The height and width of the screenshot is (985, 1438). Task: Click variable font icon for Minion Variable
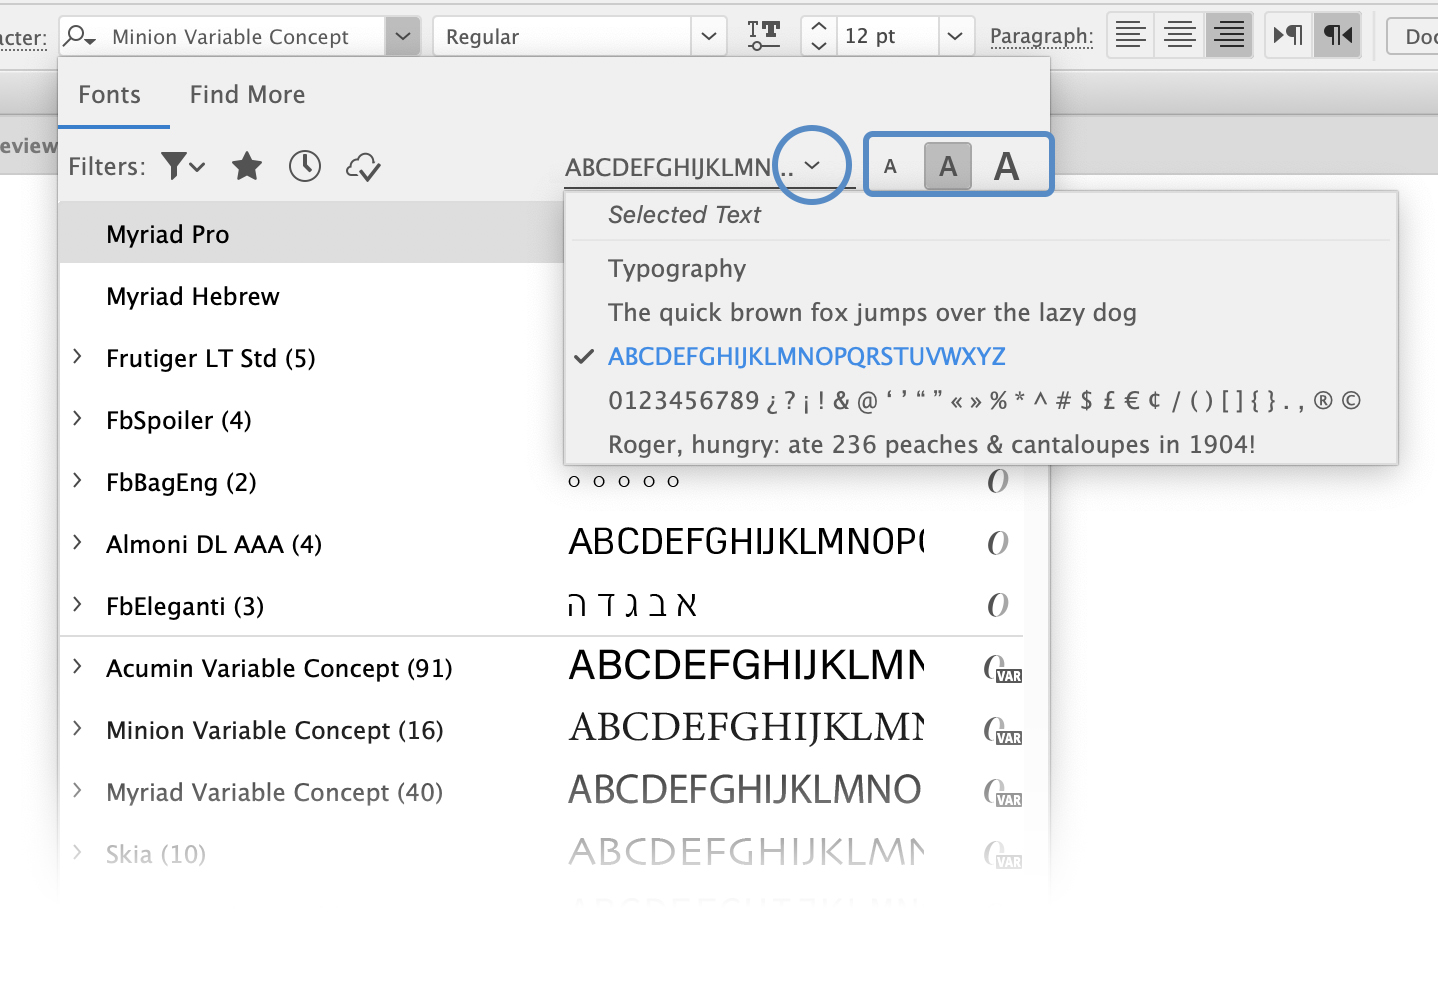[1003, 731]
